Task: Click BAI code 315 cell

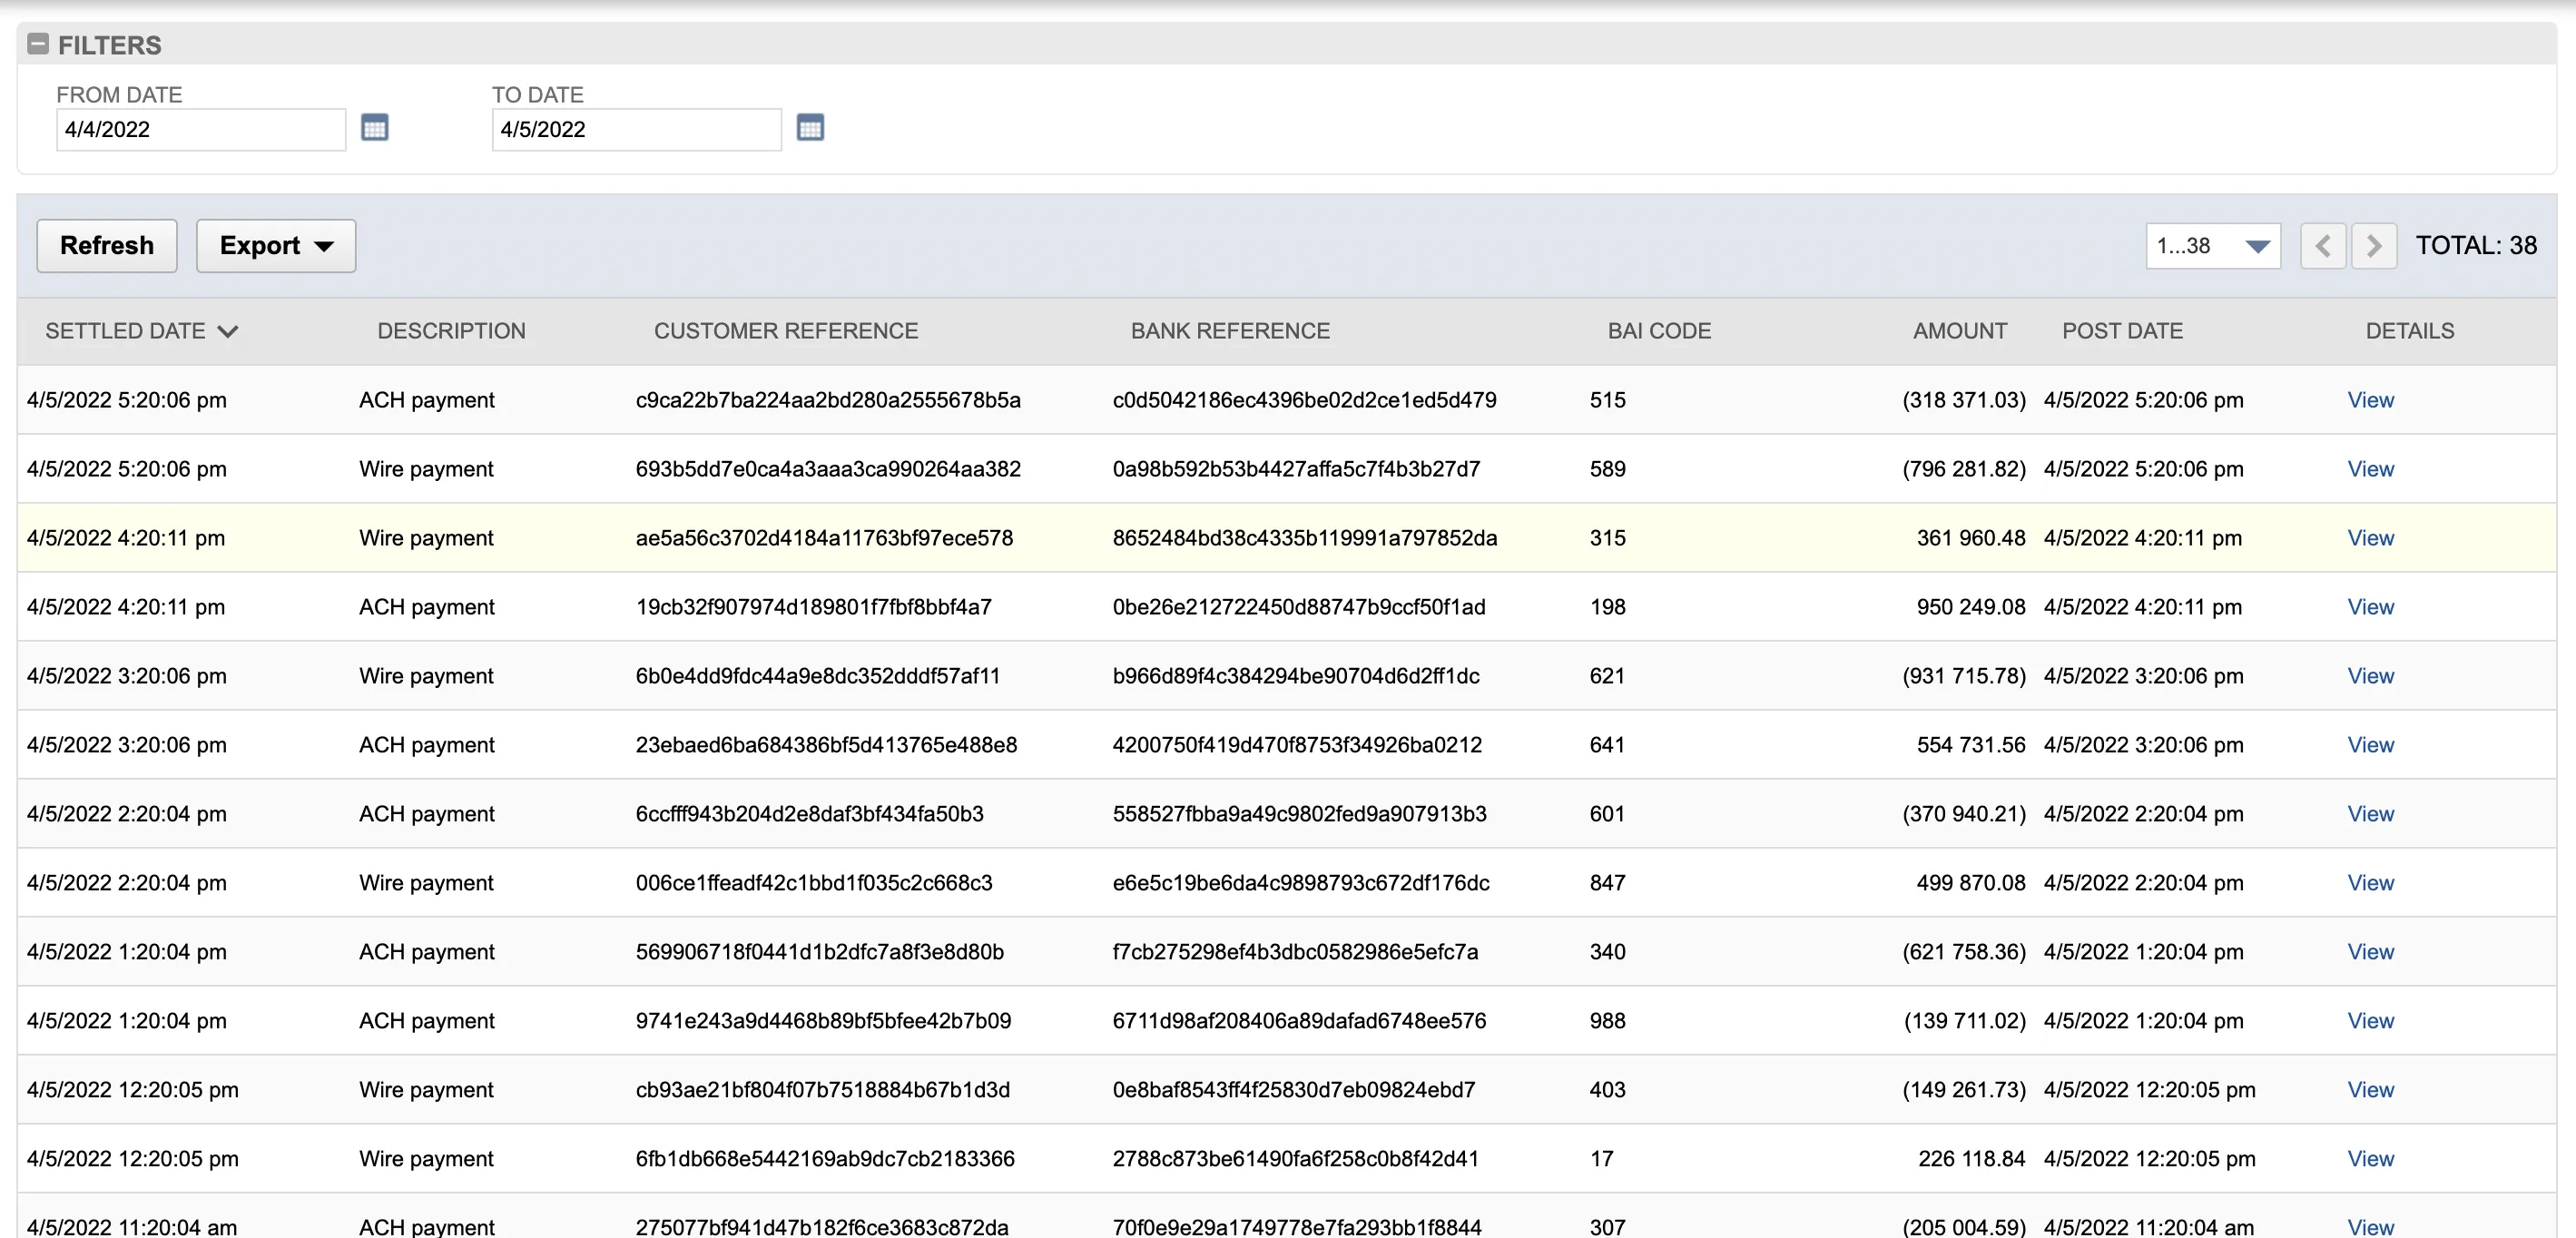Action: (x=1607, y=538)
